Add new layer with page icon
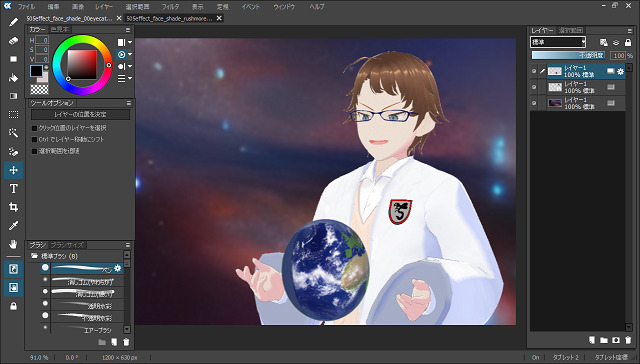Screen dimensions: 640x364 tap(592, 340)
